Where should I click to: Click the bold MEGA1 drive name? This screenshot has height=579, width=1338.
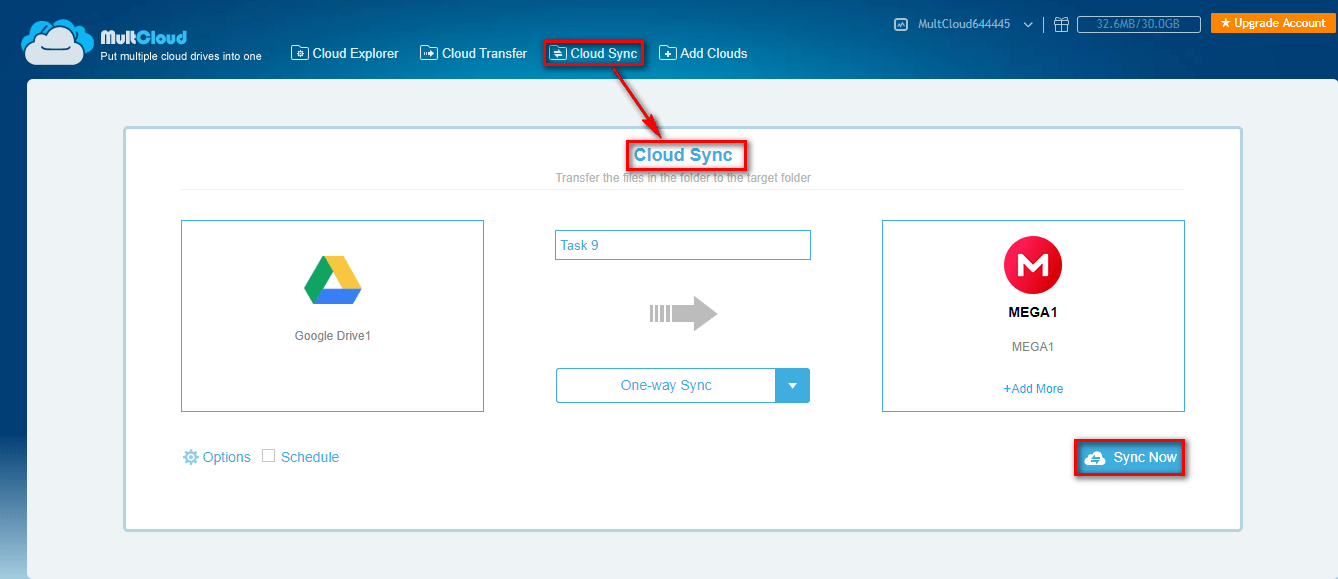[x=1033, y=312]
